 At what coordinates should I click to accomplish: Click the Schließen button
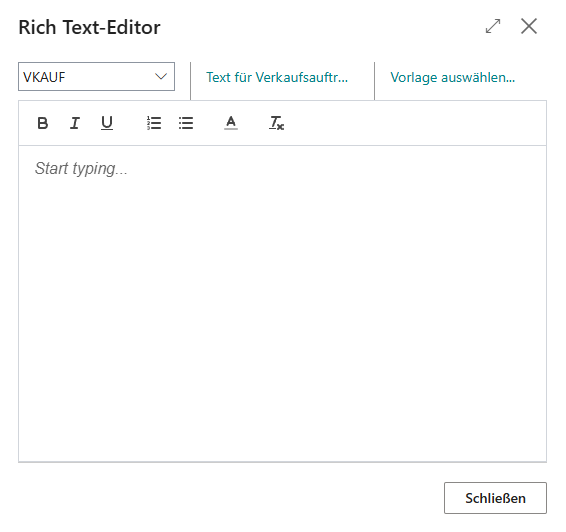(x=495, y=498)
